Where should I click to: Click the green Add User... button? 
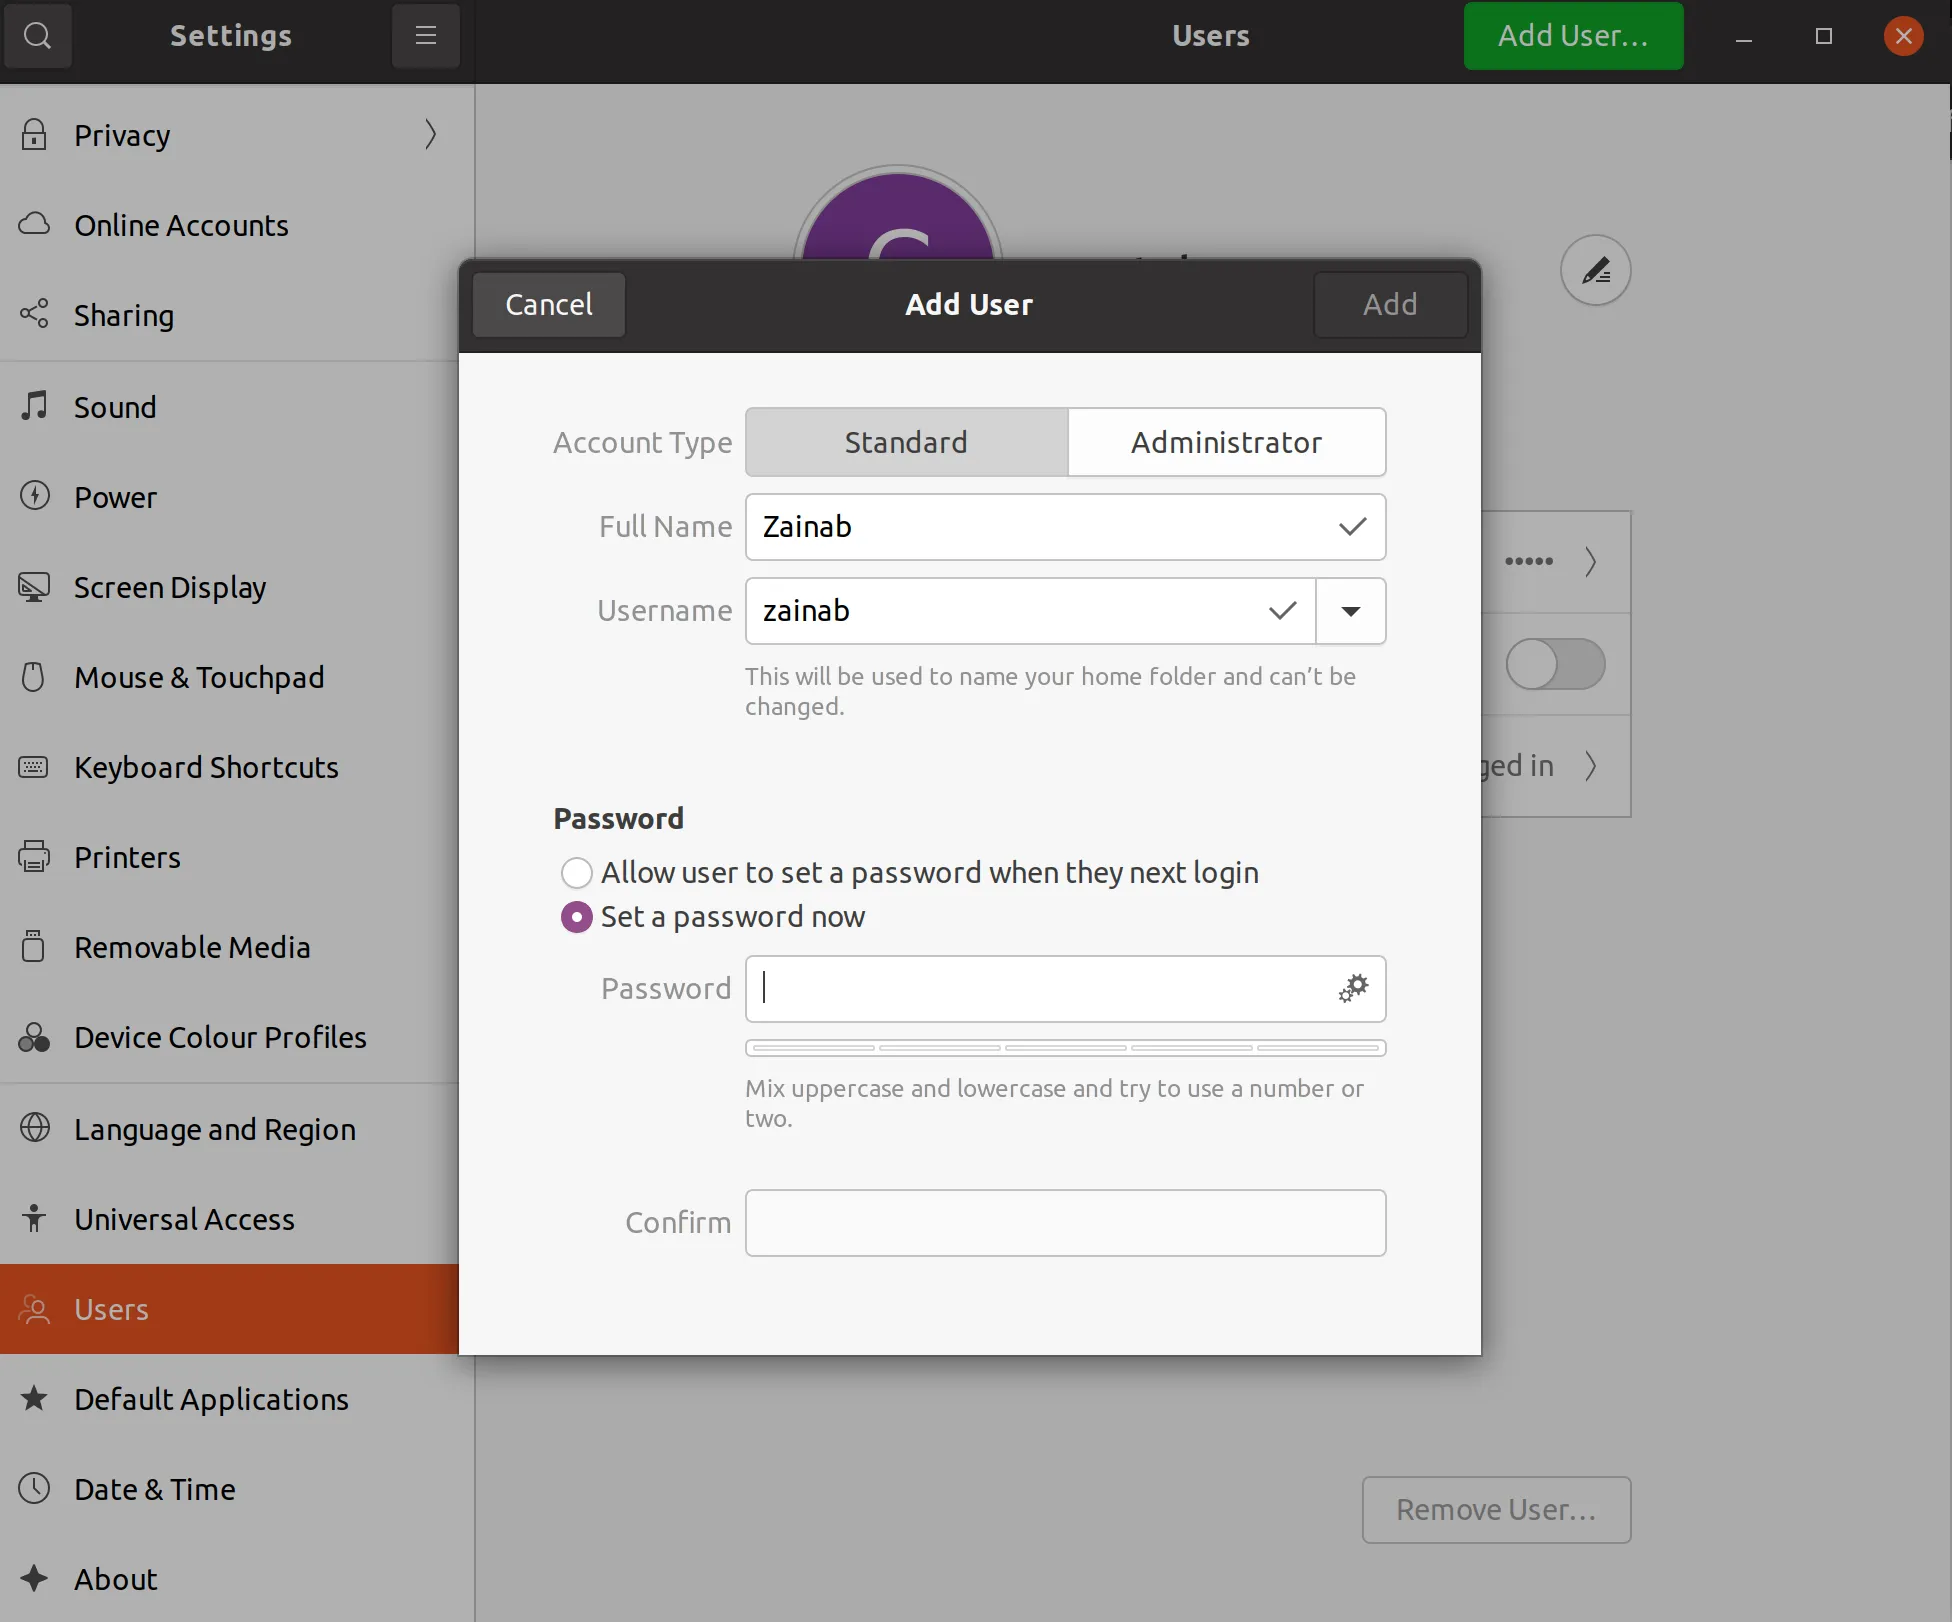(x=1573, y=36)
